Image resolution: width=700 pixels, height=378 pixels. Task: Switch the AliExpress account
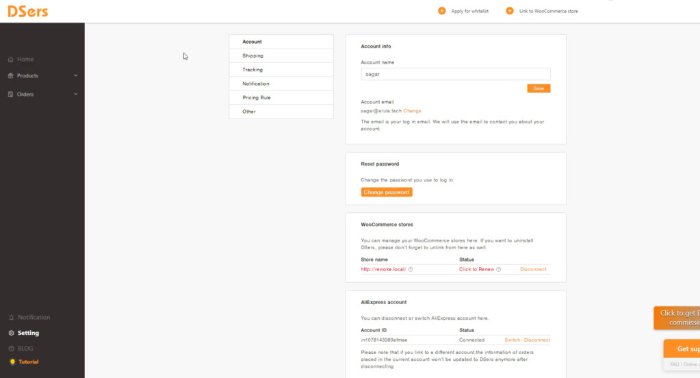[x=512, y=340]
